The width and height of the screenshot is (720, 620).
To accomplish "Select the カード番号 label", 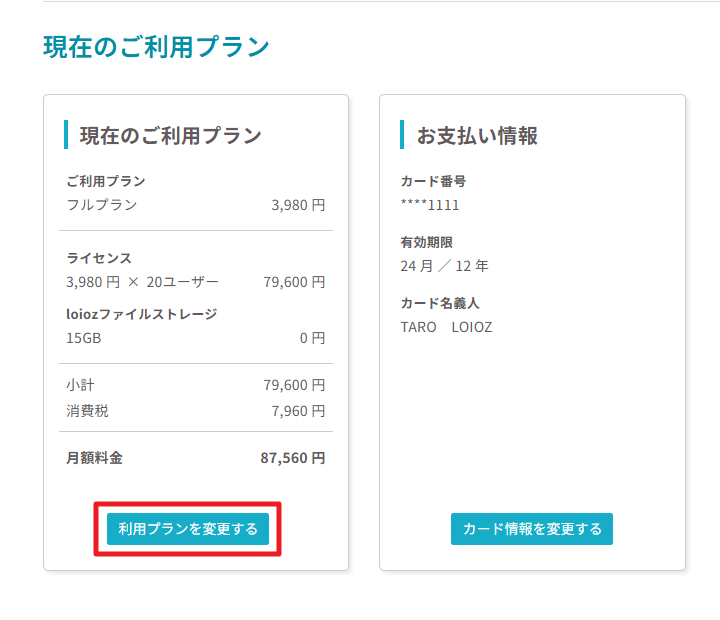I will click(x=433, y=181).
